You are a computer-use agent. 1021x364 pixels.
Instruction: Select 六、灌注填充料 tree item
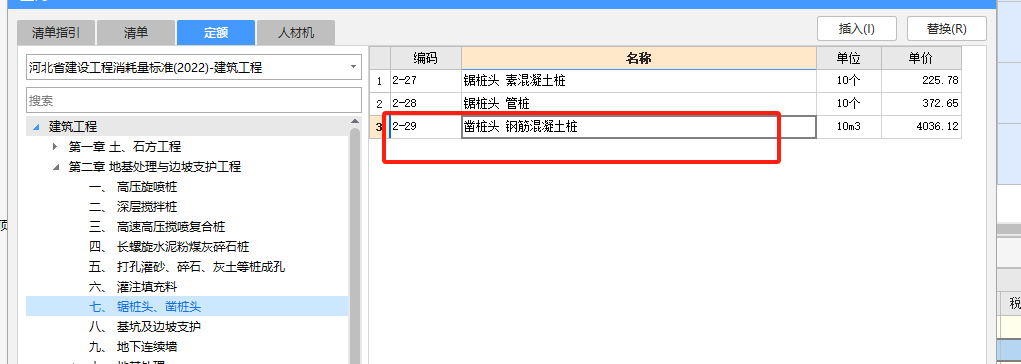133,287
